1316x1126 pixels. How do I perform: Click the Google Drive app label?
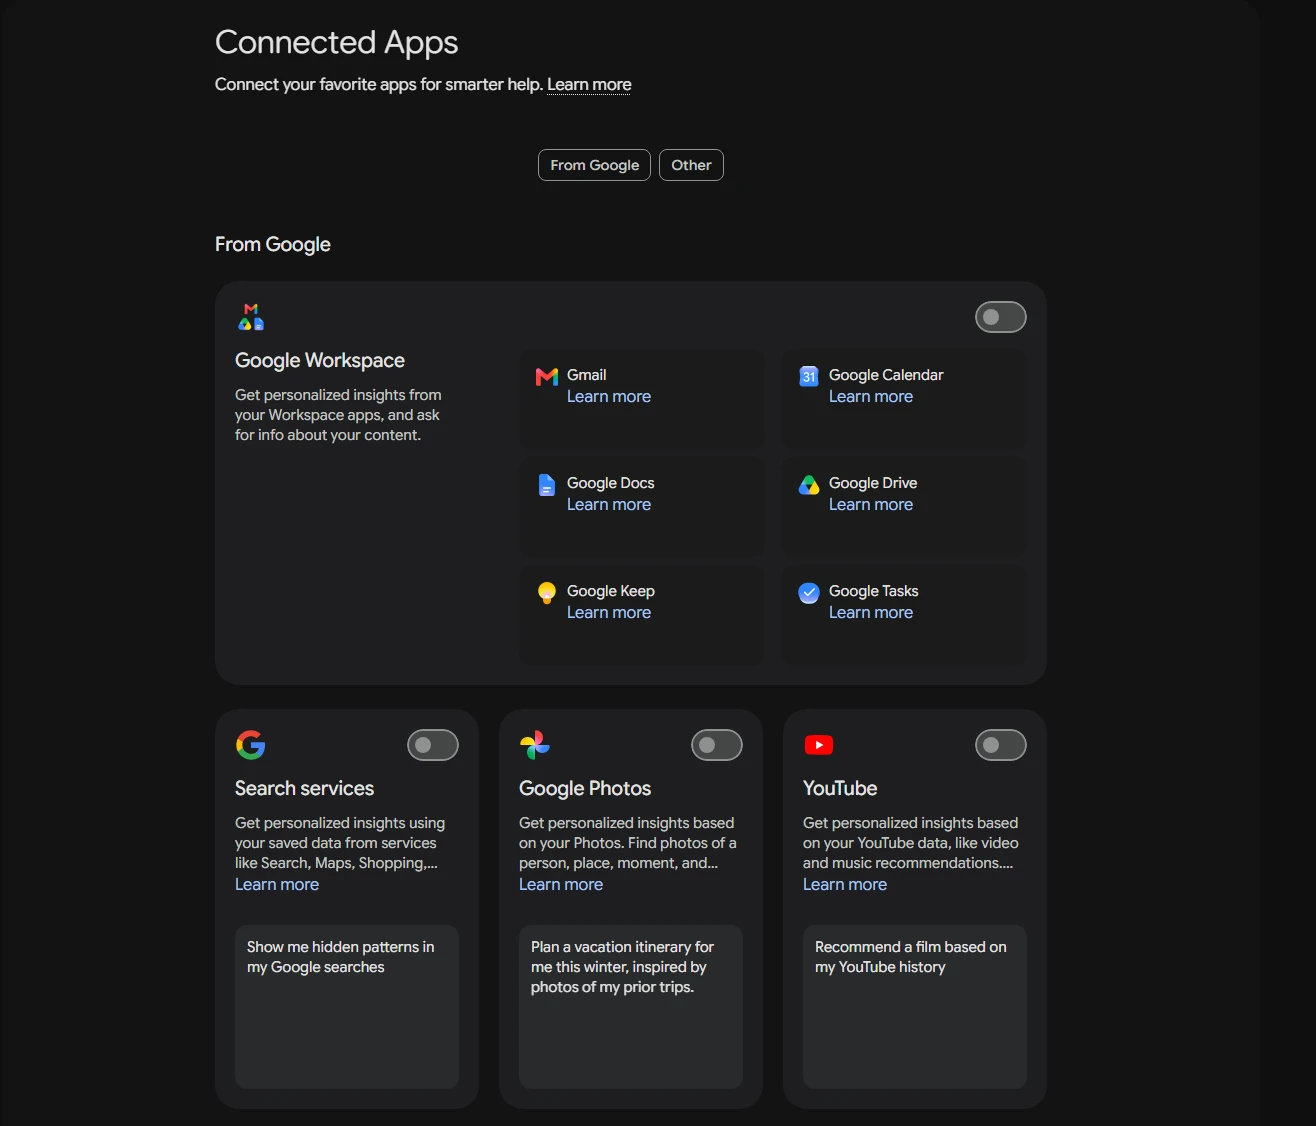873,483
